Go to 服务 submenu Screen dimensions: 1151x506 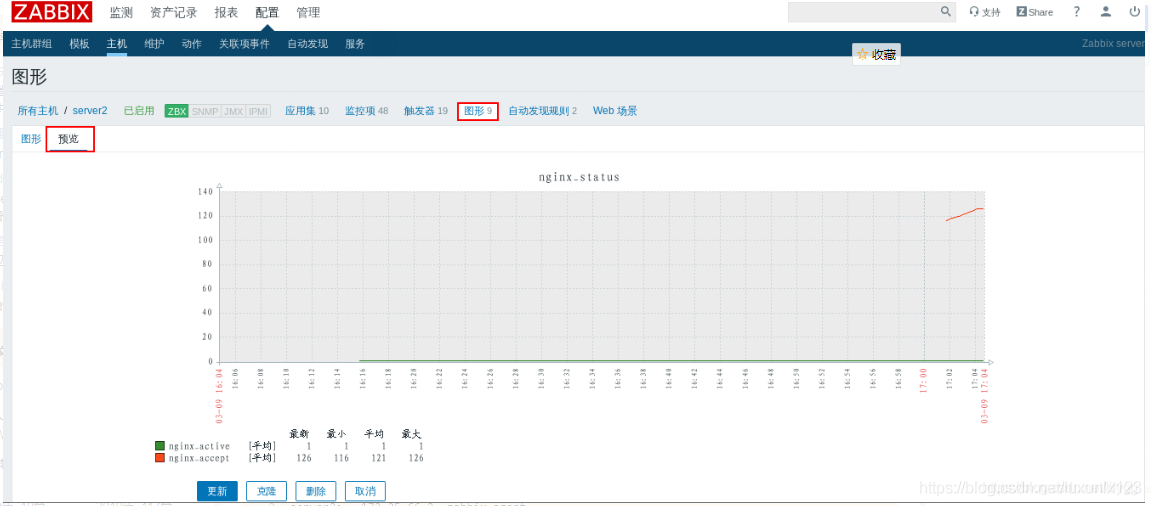click(x=355, y=44)
